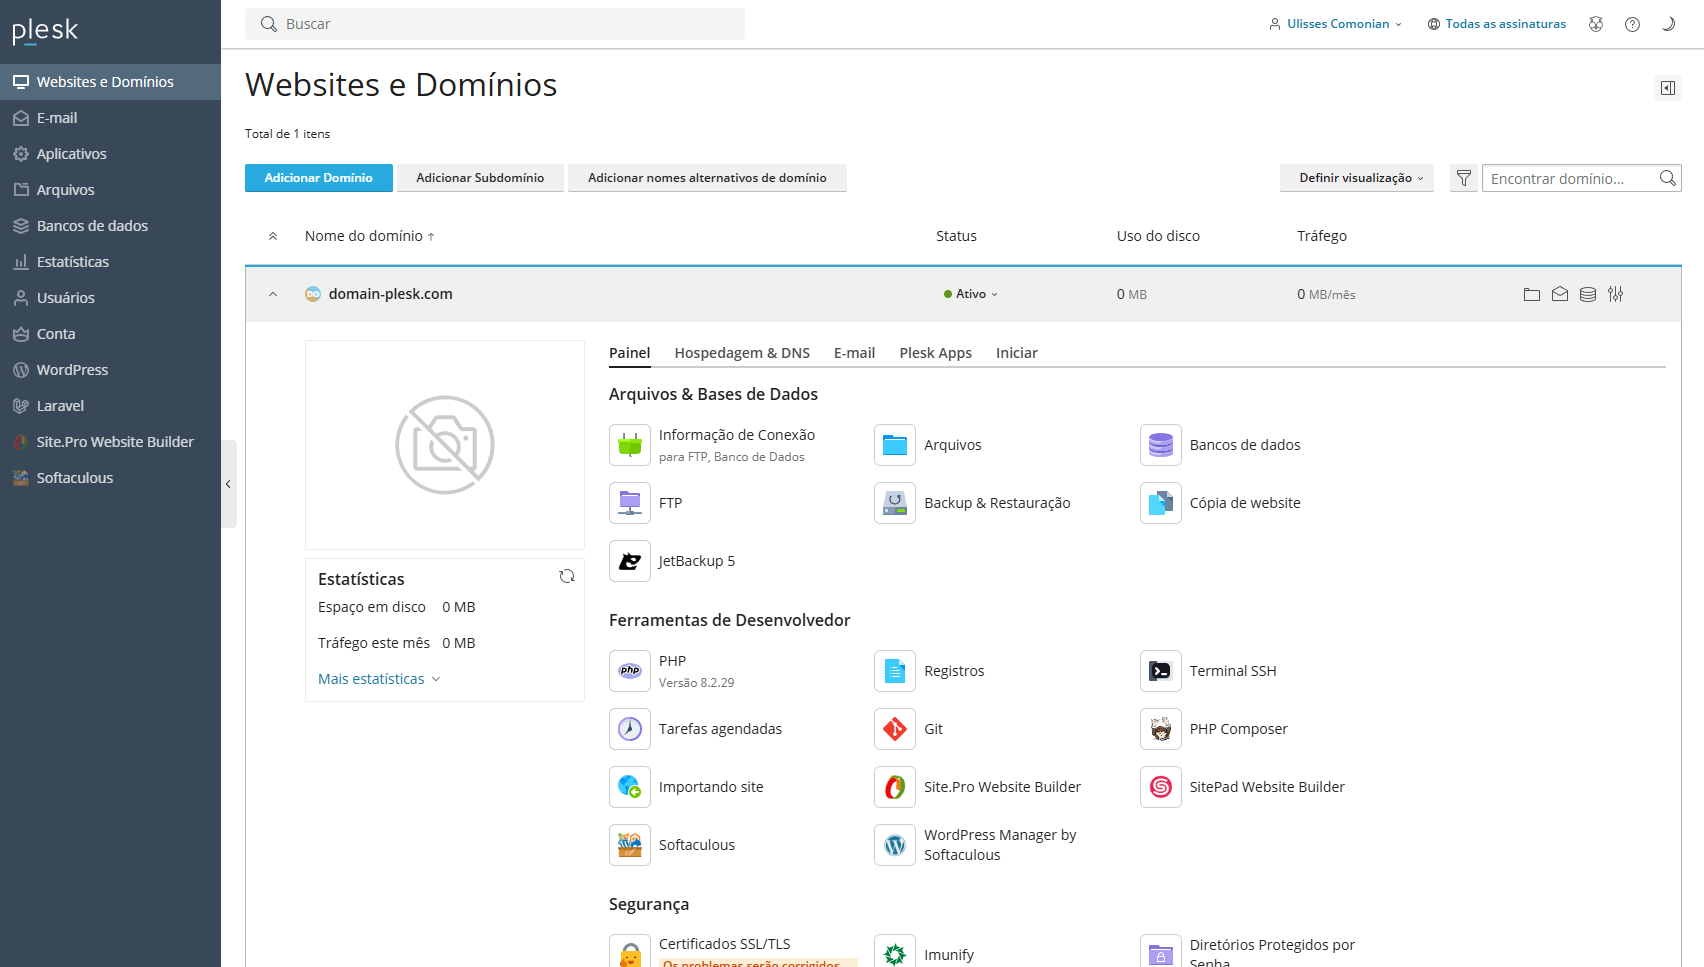Open the SitePad Website Builder icon
Screen dimensions: 1704x967
click(x=1160, y=787)
